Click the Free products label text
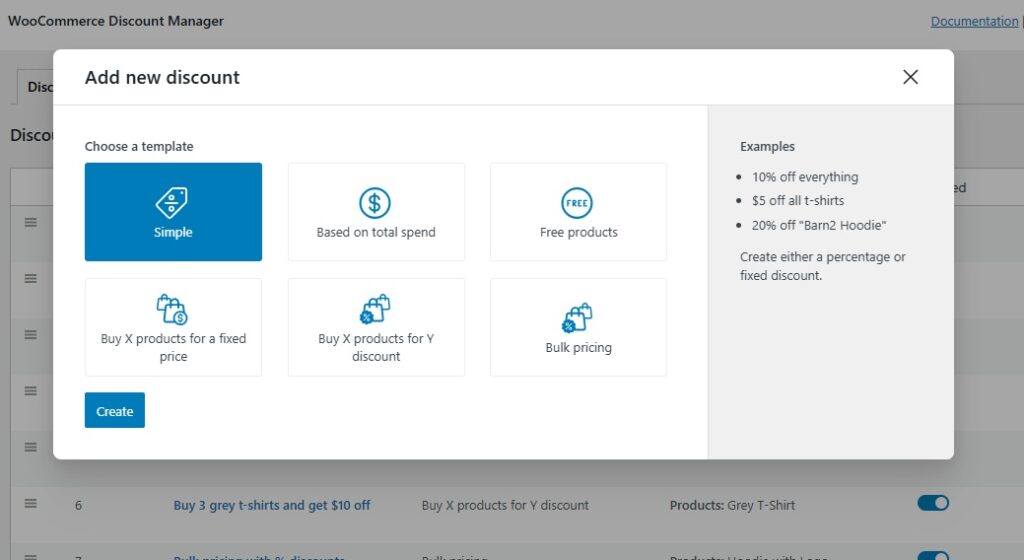Image resolution: width=1024 pixels, height=560 pixels. (578, 232)
